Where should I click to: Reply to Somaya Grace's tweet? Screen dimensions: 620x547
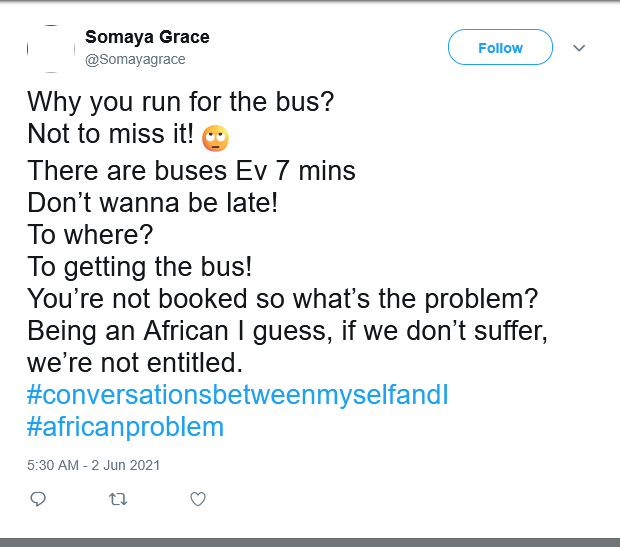tap(38, 499)
